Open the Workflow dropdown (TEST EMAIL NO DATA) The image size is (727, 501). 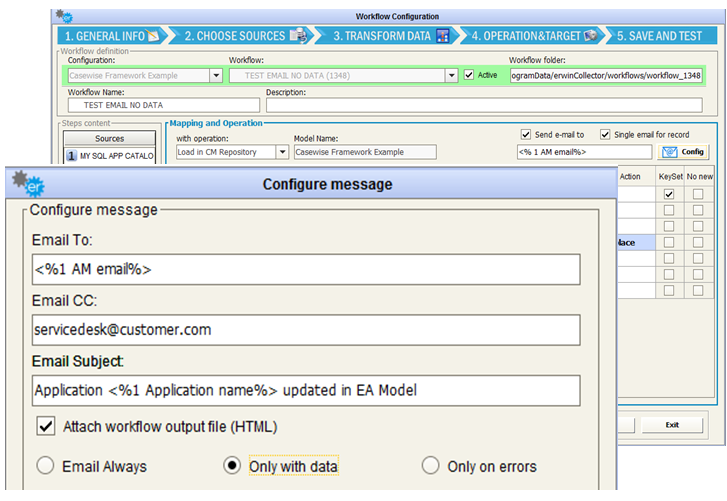tap(452, 76)
